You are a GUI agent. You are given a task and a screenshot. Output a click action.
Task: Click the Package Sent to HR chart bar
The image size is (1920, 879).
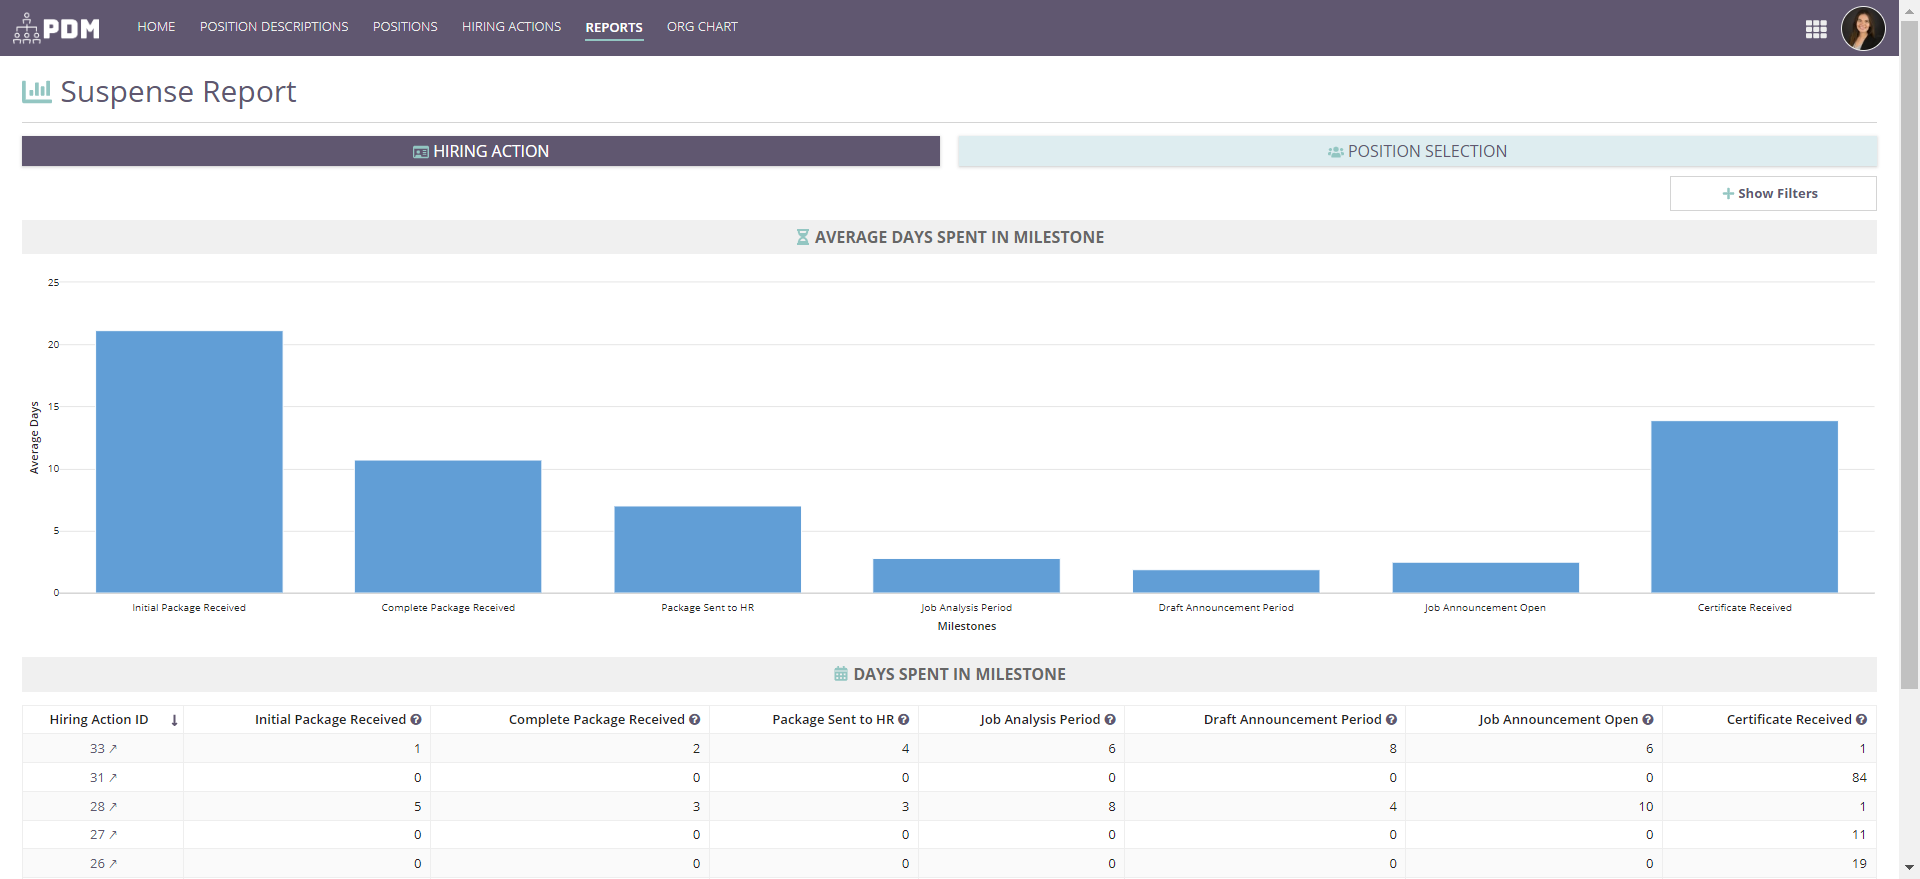[708, 550]
